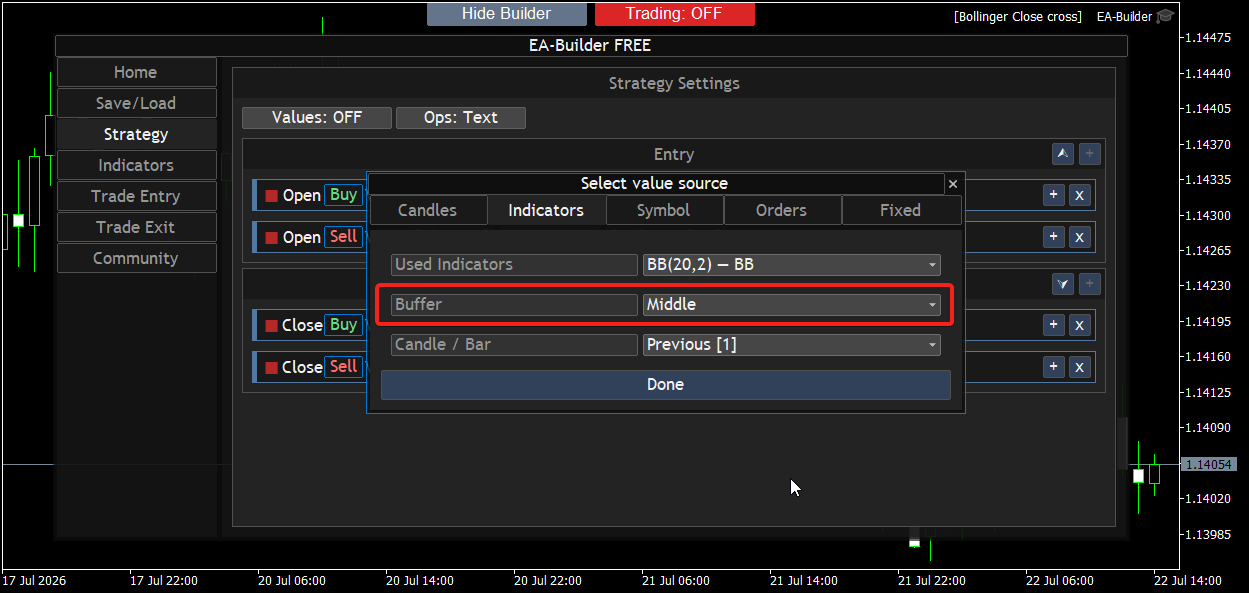The width and height of the screenshot is (1249, 593).
Task: Switch to the Orders tab
Action: click(782, 210)
